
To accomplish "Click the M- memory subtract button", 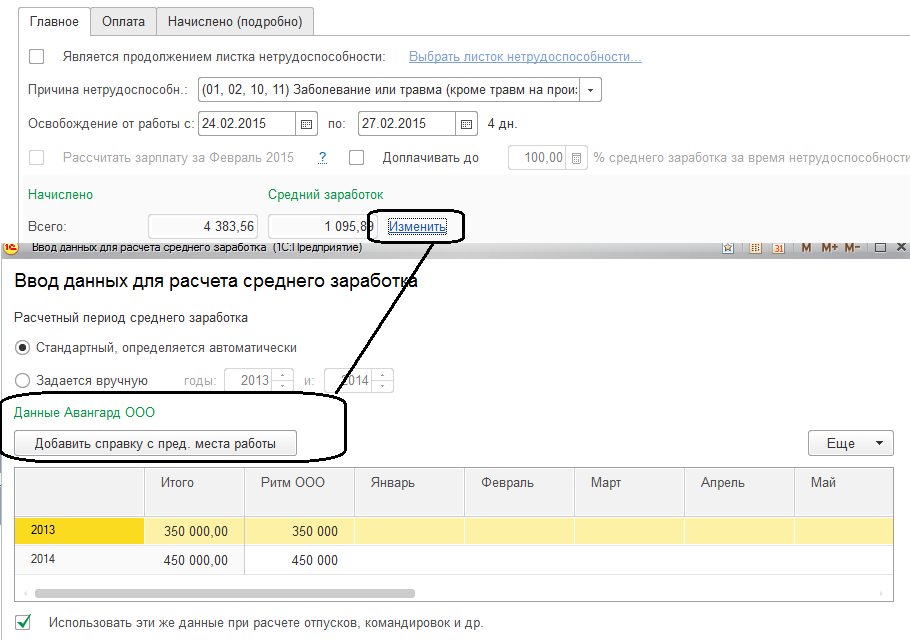I will coord(852,248).
